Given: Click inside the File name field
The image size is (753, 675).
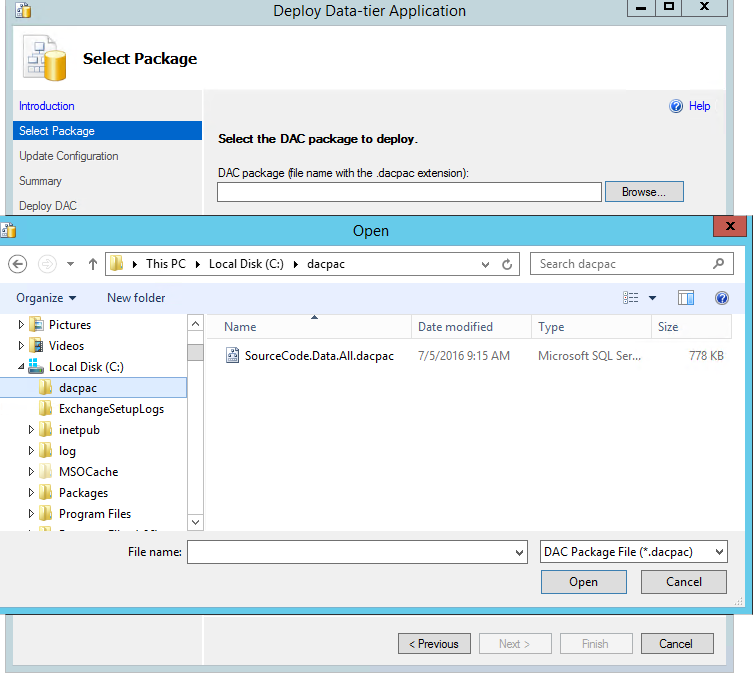Looking at the screenshot, I should click(x=350, y=552).
